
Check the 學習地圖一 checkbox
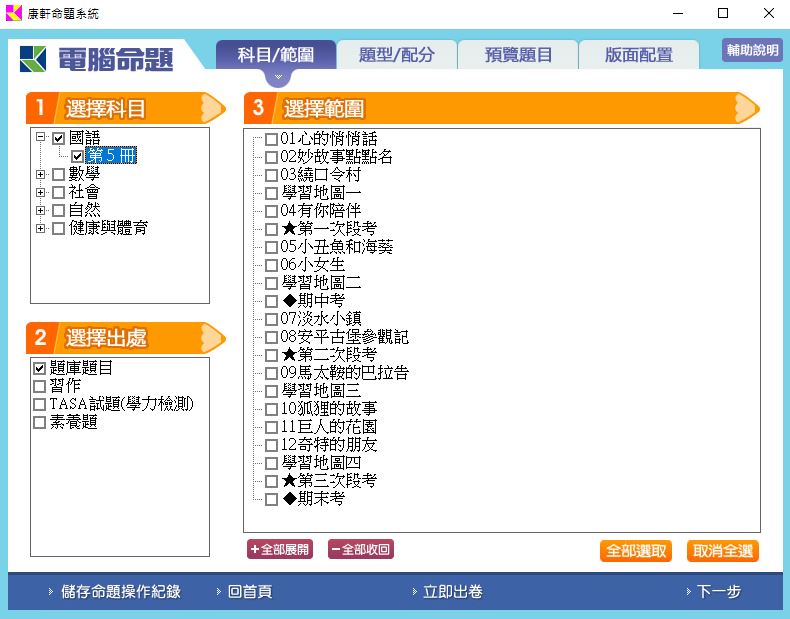pyautogui.click(x=271, y=193)
